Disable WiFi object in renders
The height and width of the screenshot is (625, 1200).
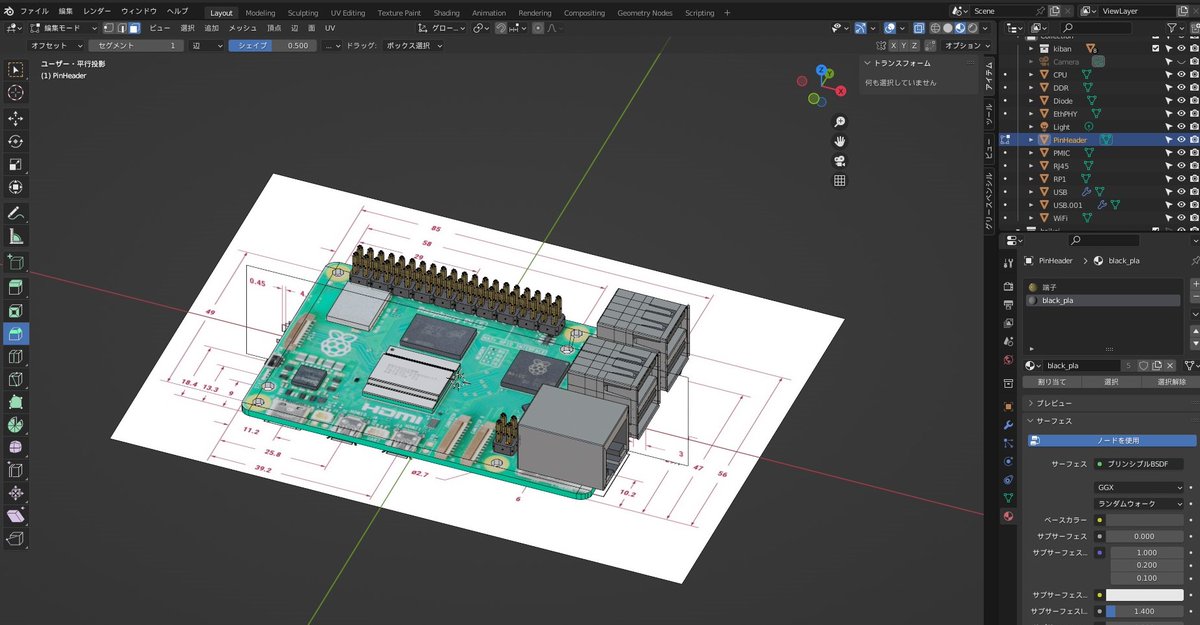point(1194,217)
